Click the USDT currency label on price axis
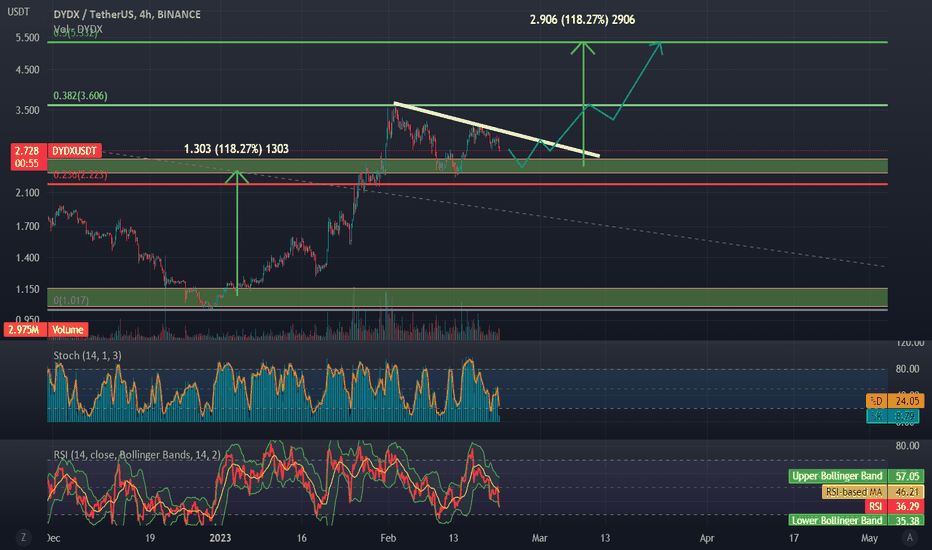 tap(18, 11)
